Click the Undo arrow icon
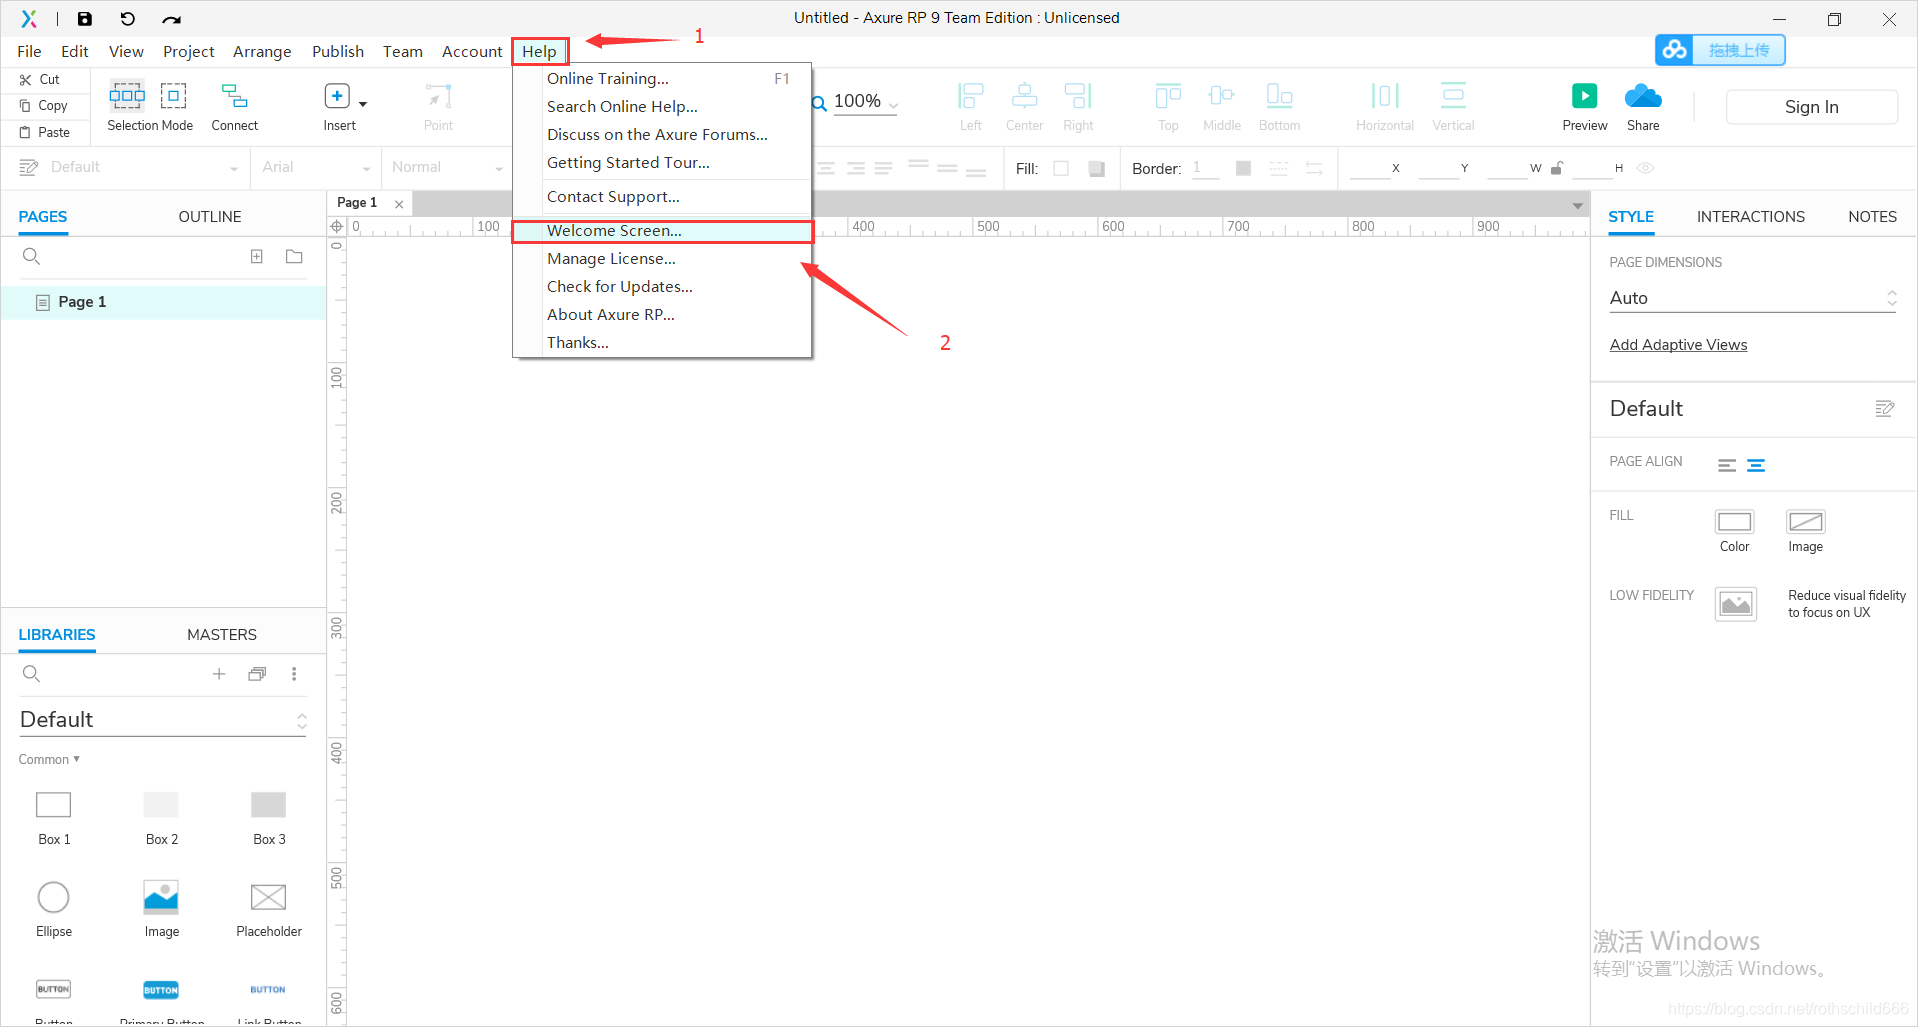 point(127,18)
